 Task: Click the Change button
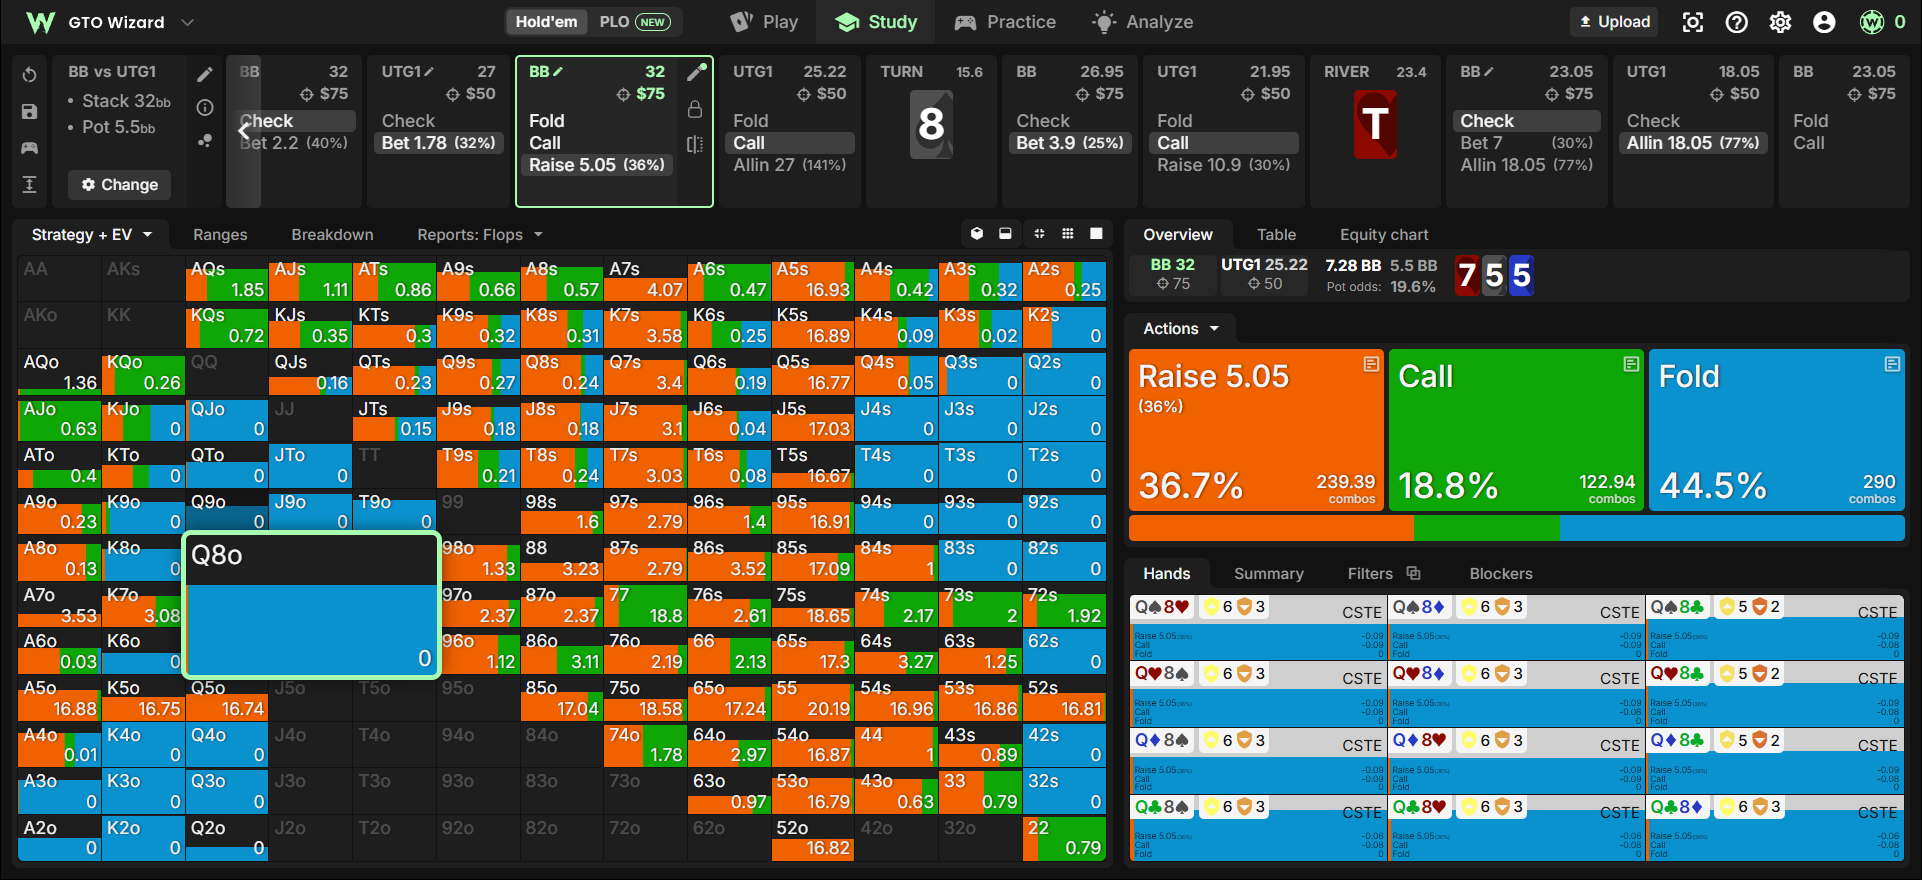120,185
